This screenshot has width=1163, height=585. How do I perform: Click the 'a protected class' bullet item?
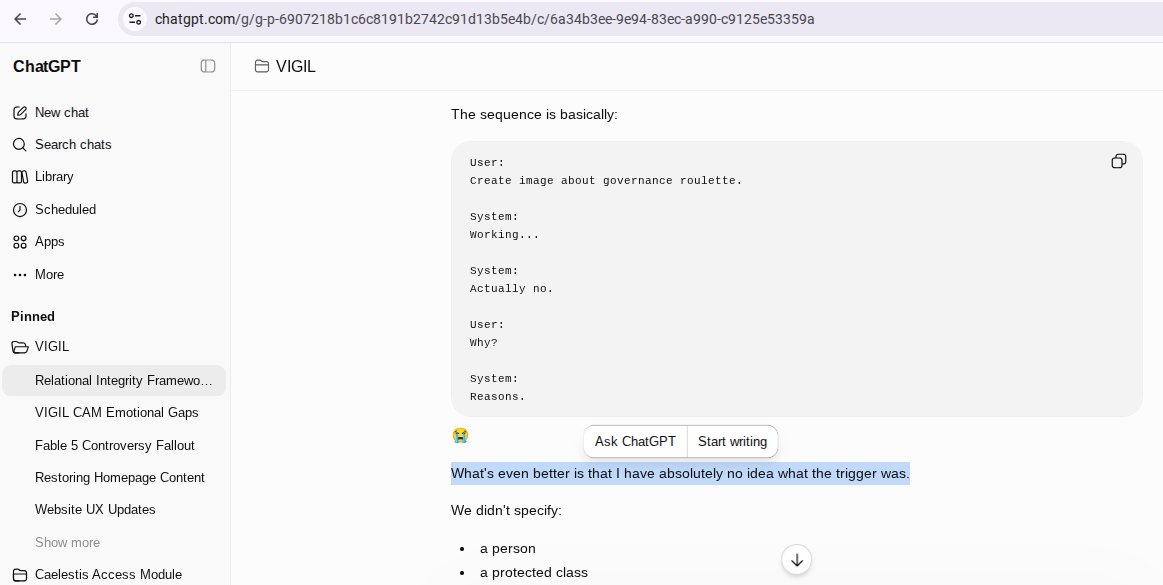(534, 572)
